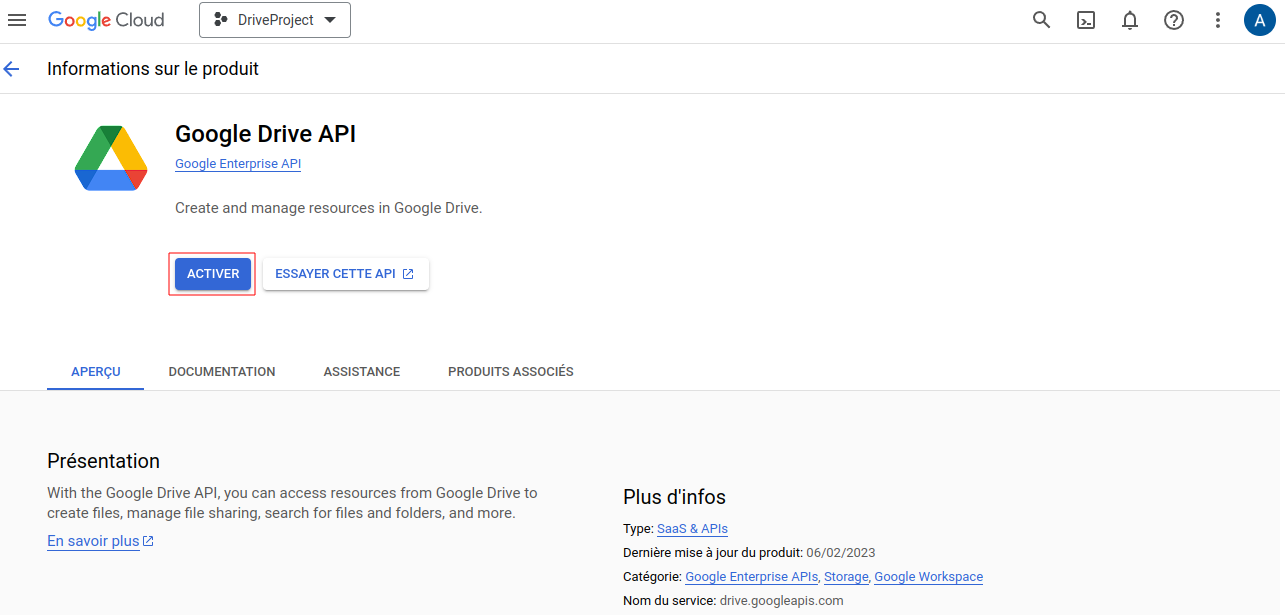Open the external link on ESSAYER CETTE API

(407, 273)
